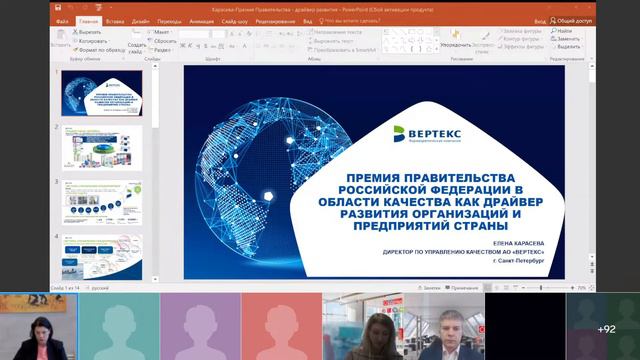The image size is (640, 360).
Task: Click the zoom-out minus button
Action: coord(523,288)
